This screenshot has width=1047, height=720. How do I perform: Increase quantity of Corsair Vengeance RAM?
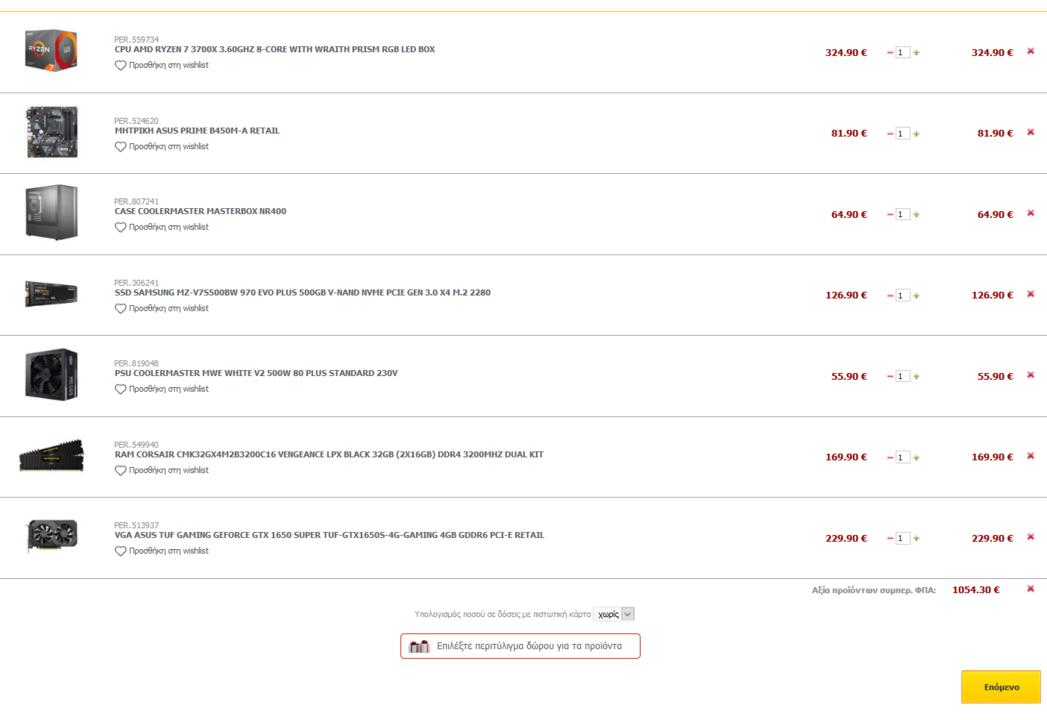pos(916,458)
